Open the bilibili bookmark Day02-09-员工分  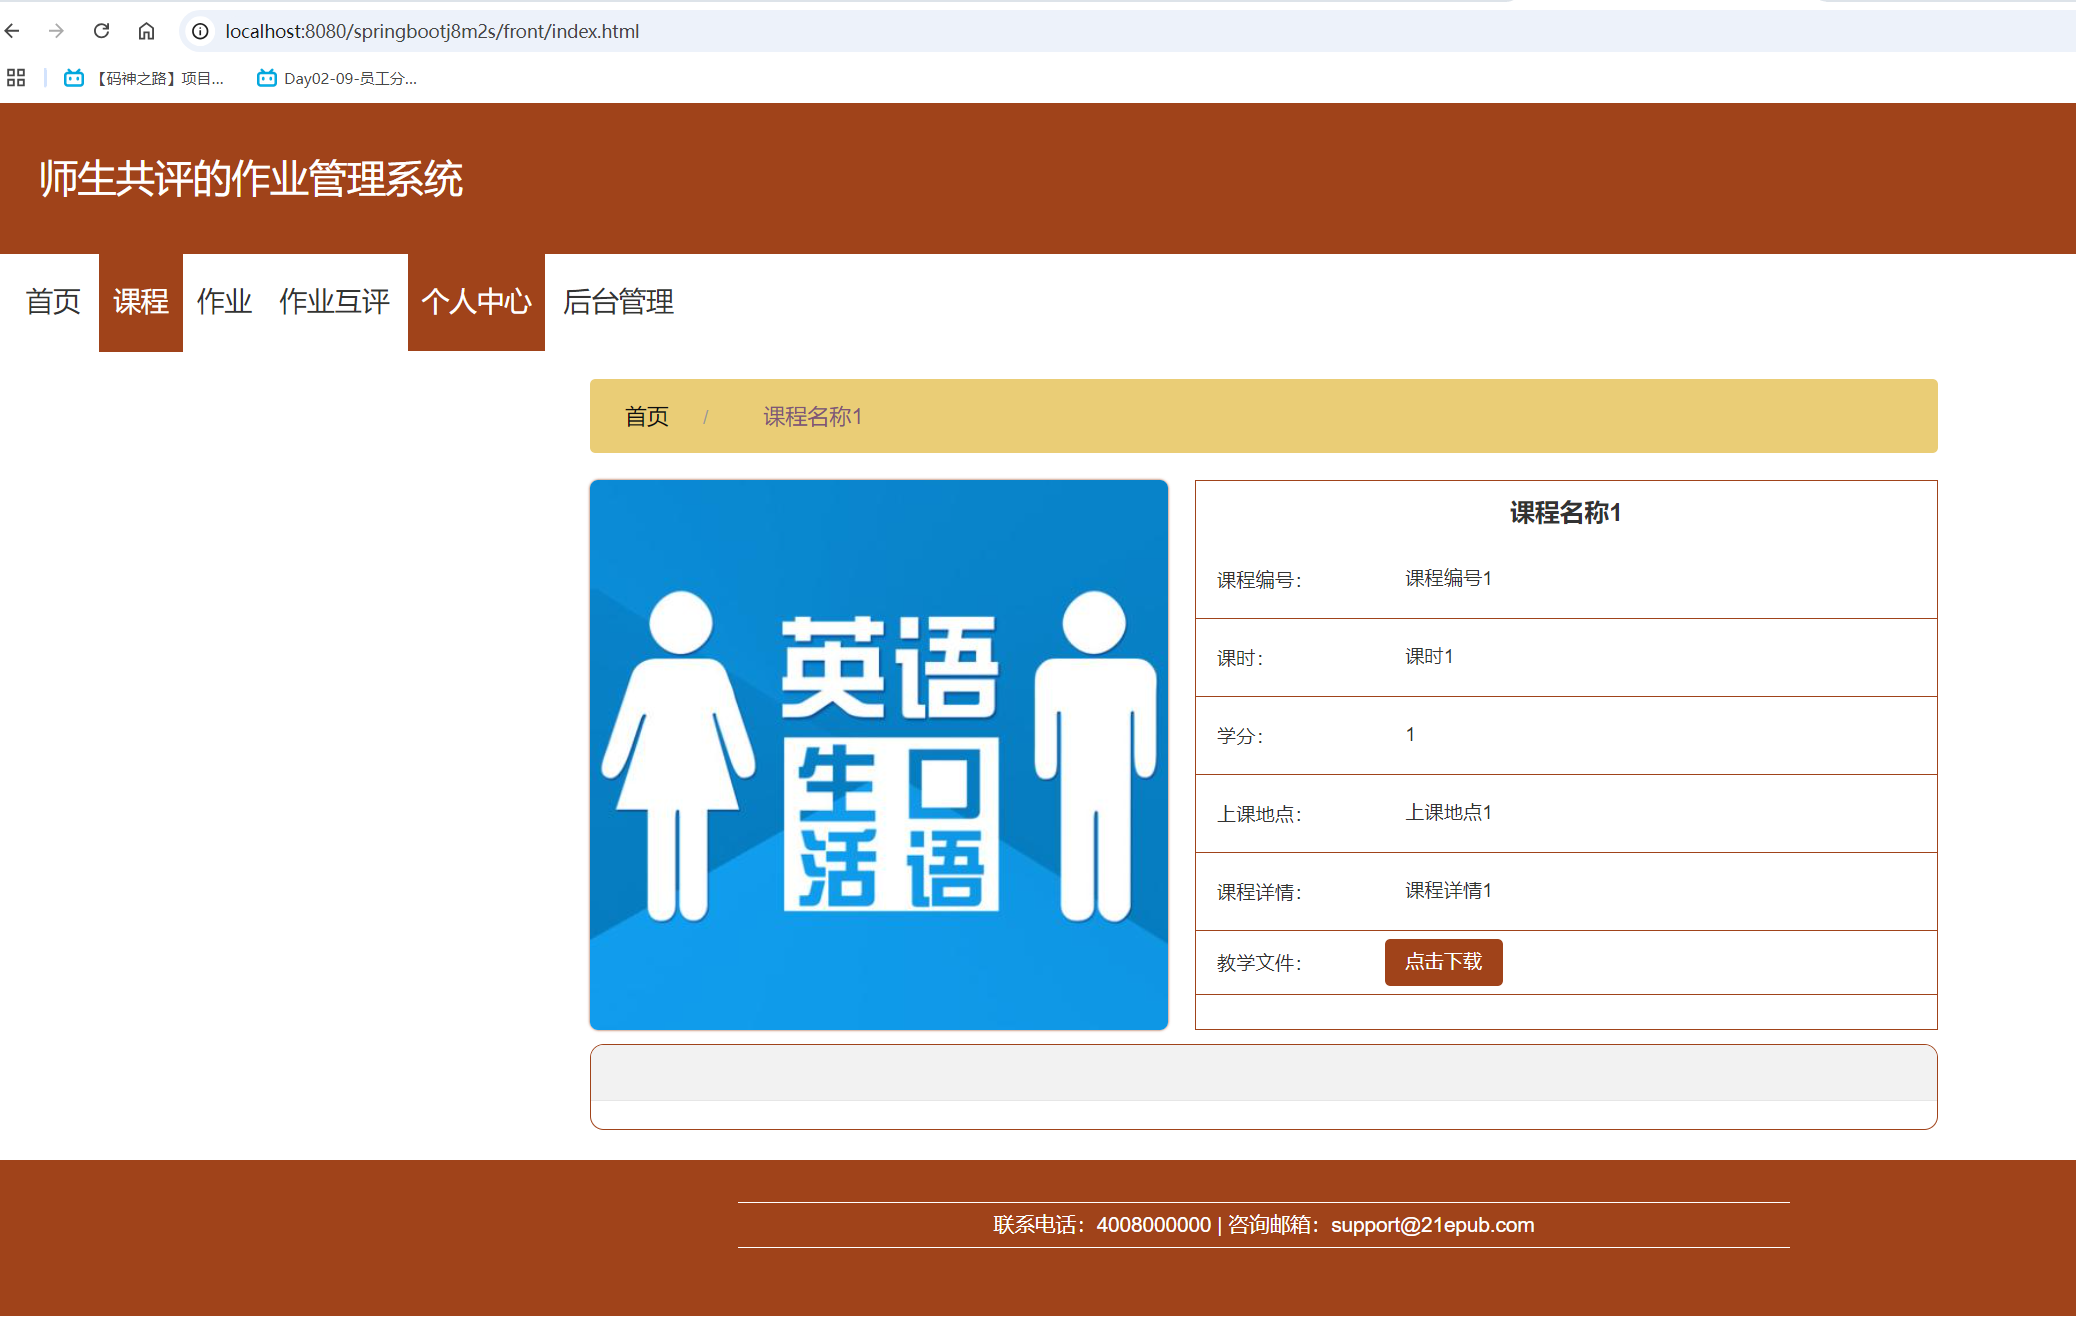(335, 78)
